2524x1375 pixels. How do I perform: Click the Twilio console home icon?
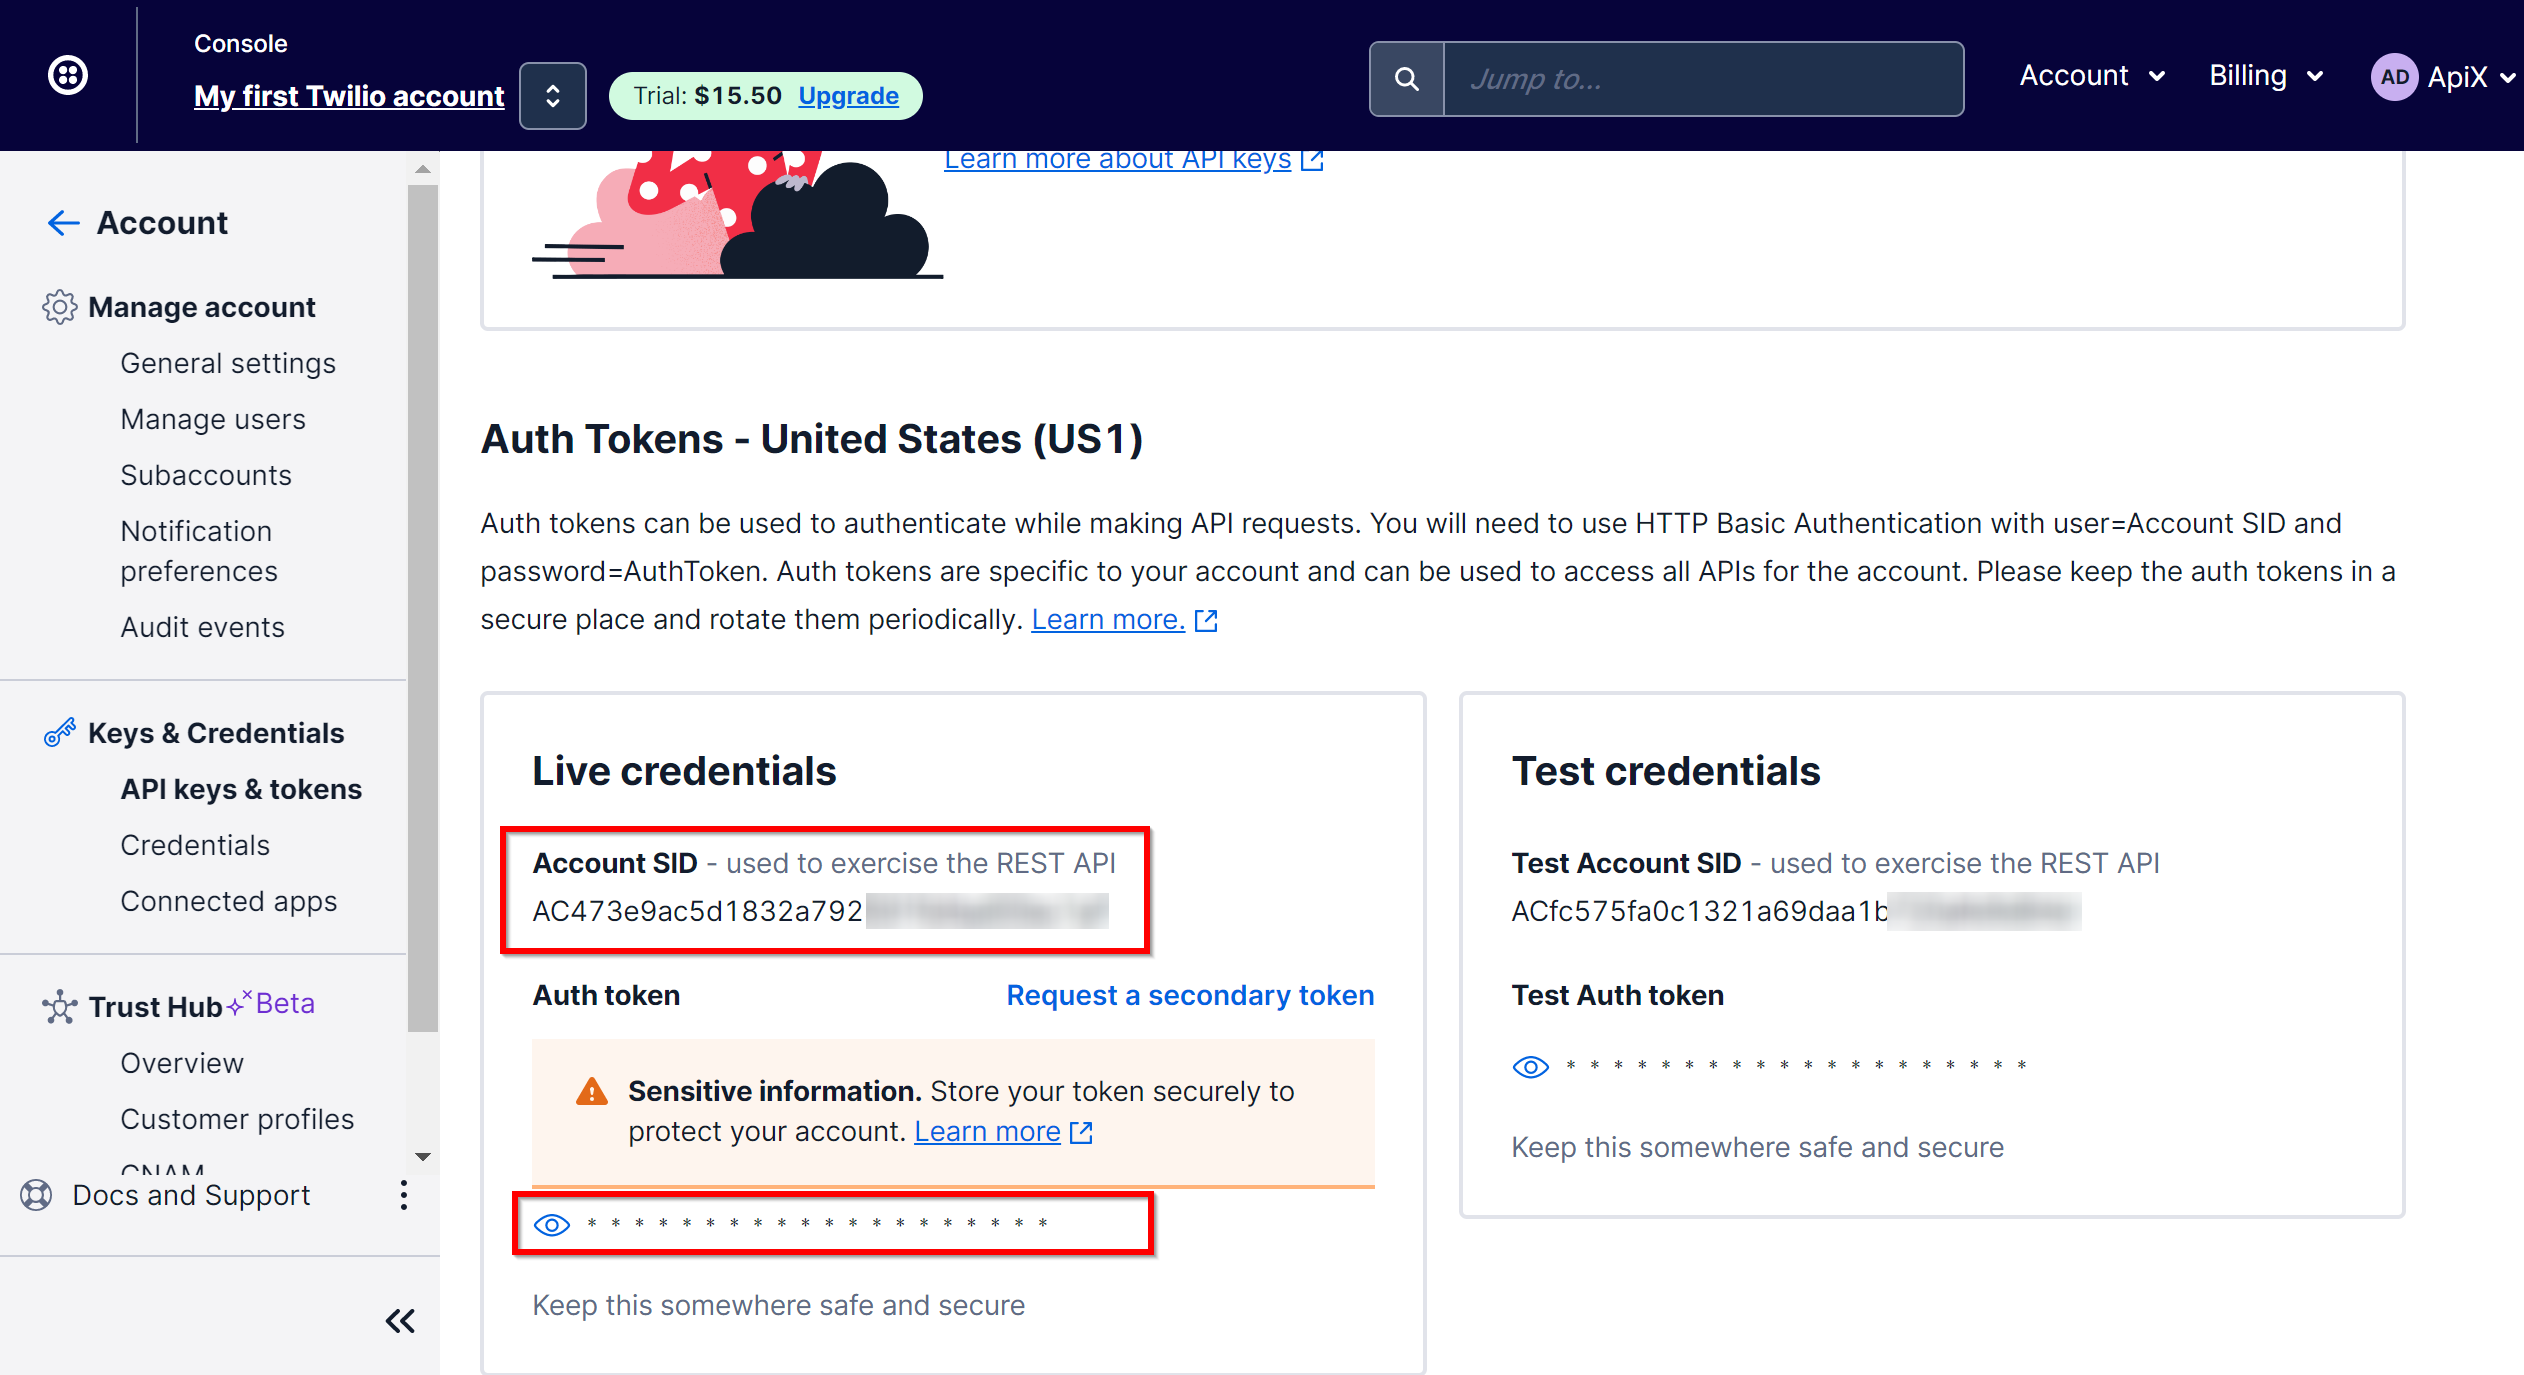pyautogui.click(x=68, y=75)
